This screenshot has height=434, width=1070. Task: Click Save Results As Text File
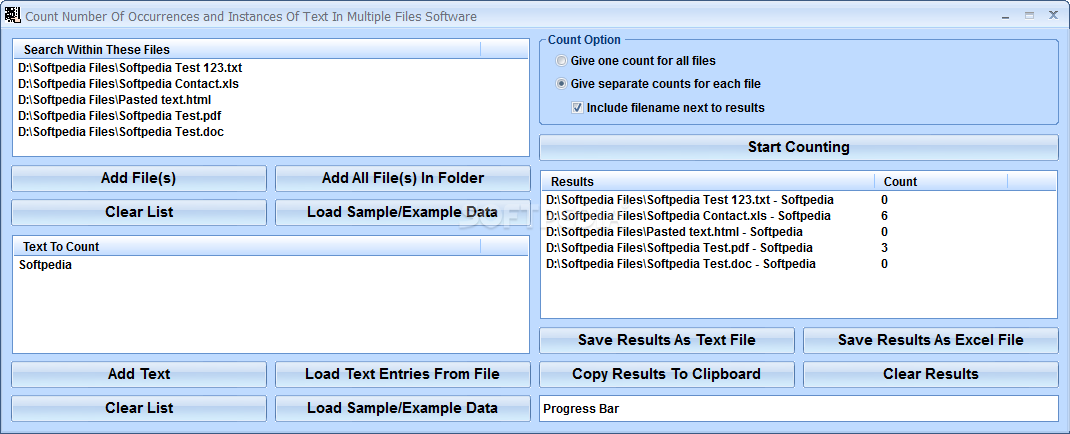667,341
